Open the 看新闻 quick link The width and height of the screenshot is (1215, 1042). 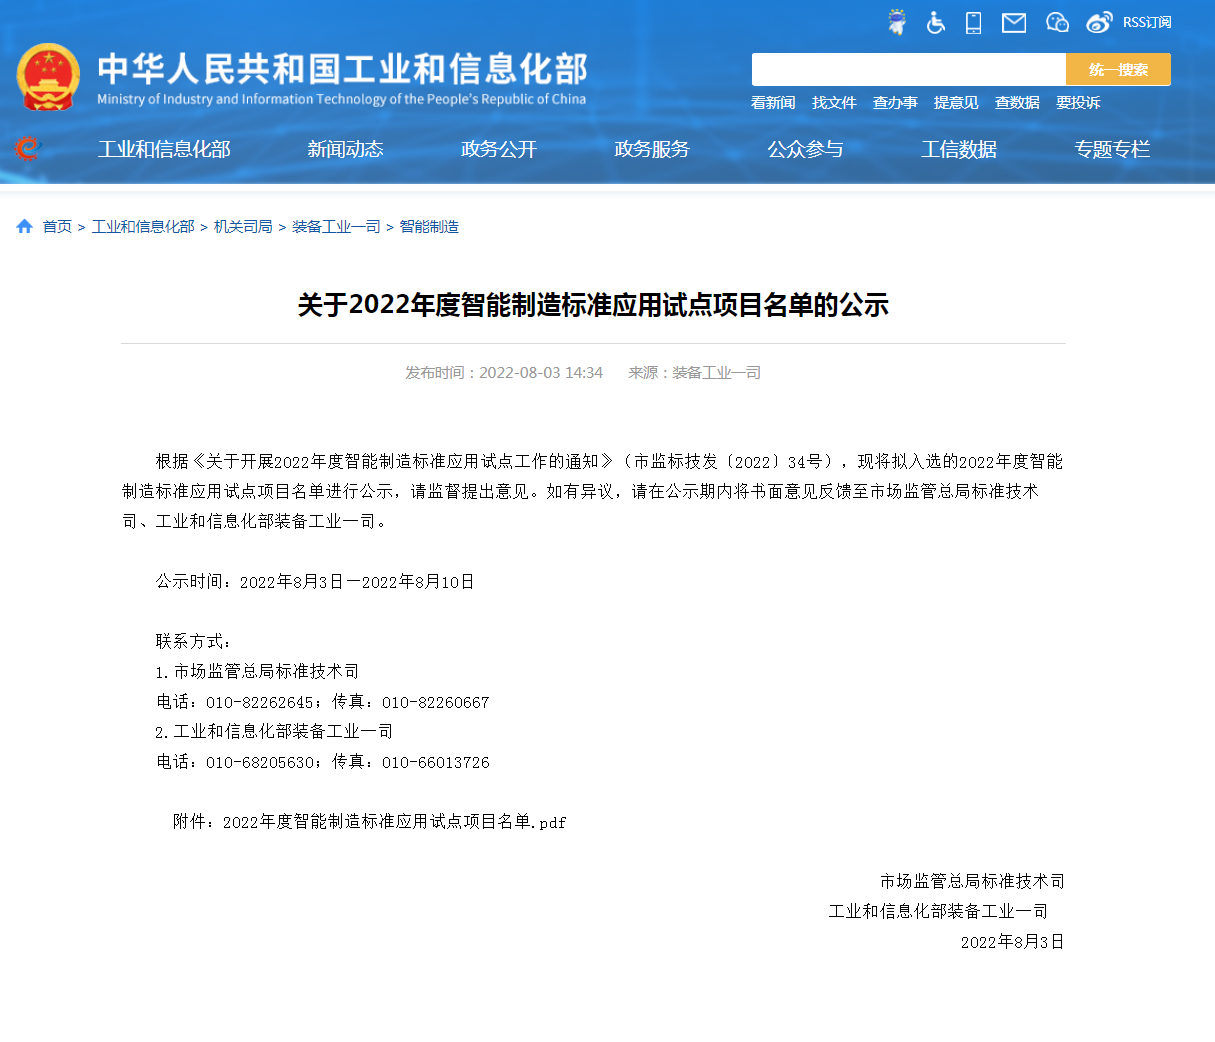pyautogui.click(x=773, y=103)
